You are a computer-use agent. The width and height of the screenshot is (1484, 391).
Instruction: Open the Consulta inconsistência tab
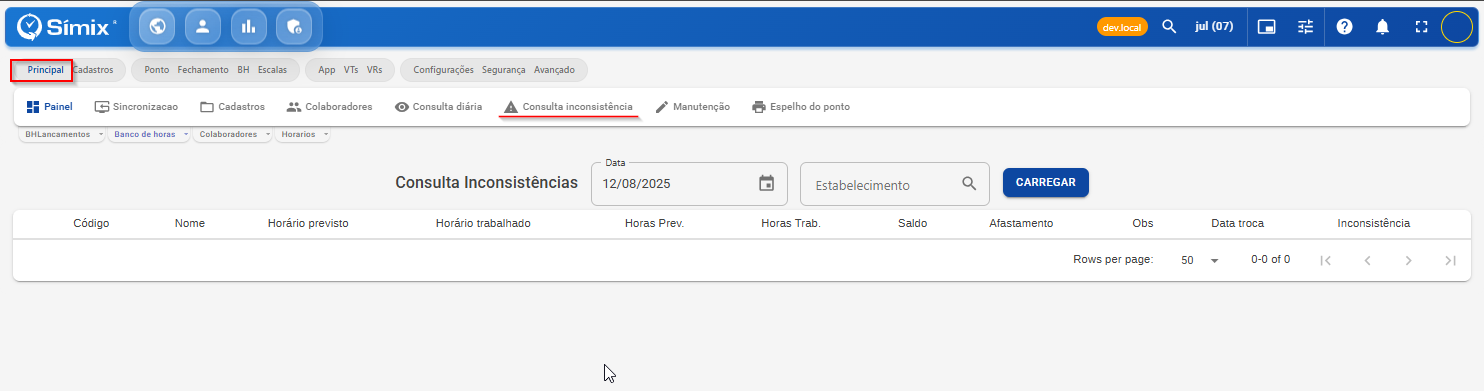point(568,107)
